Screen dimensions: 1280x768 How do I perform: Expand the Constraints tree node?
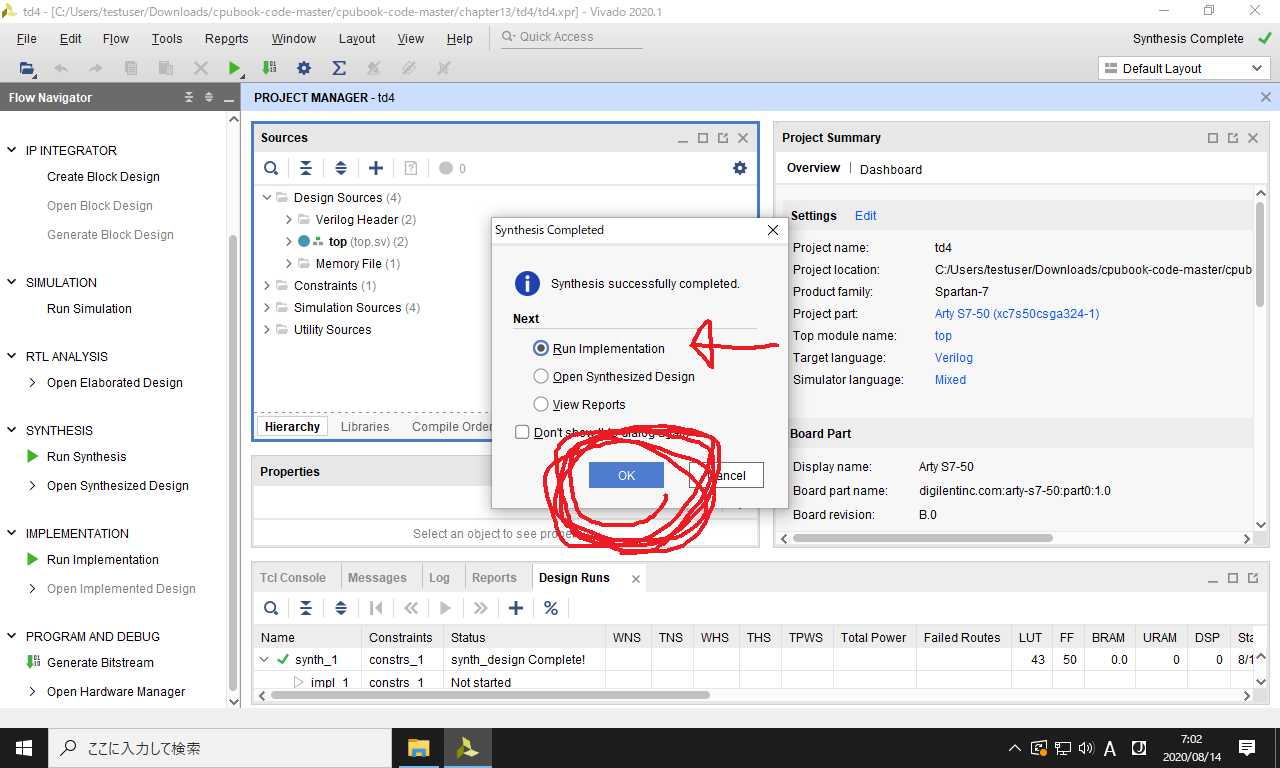tap(267, 285)
